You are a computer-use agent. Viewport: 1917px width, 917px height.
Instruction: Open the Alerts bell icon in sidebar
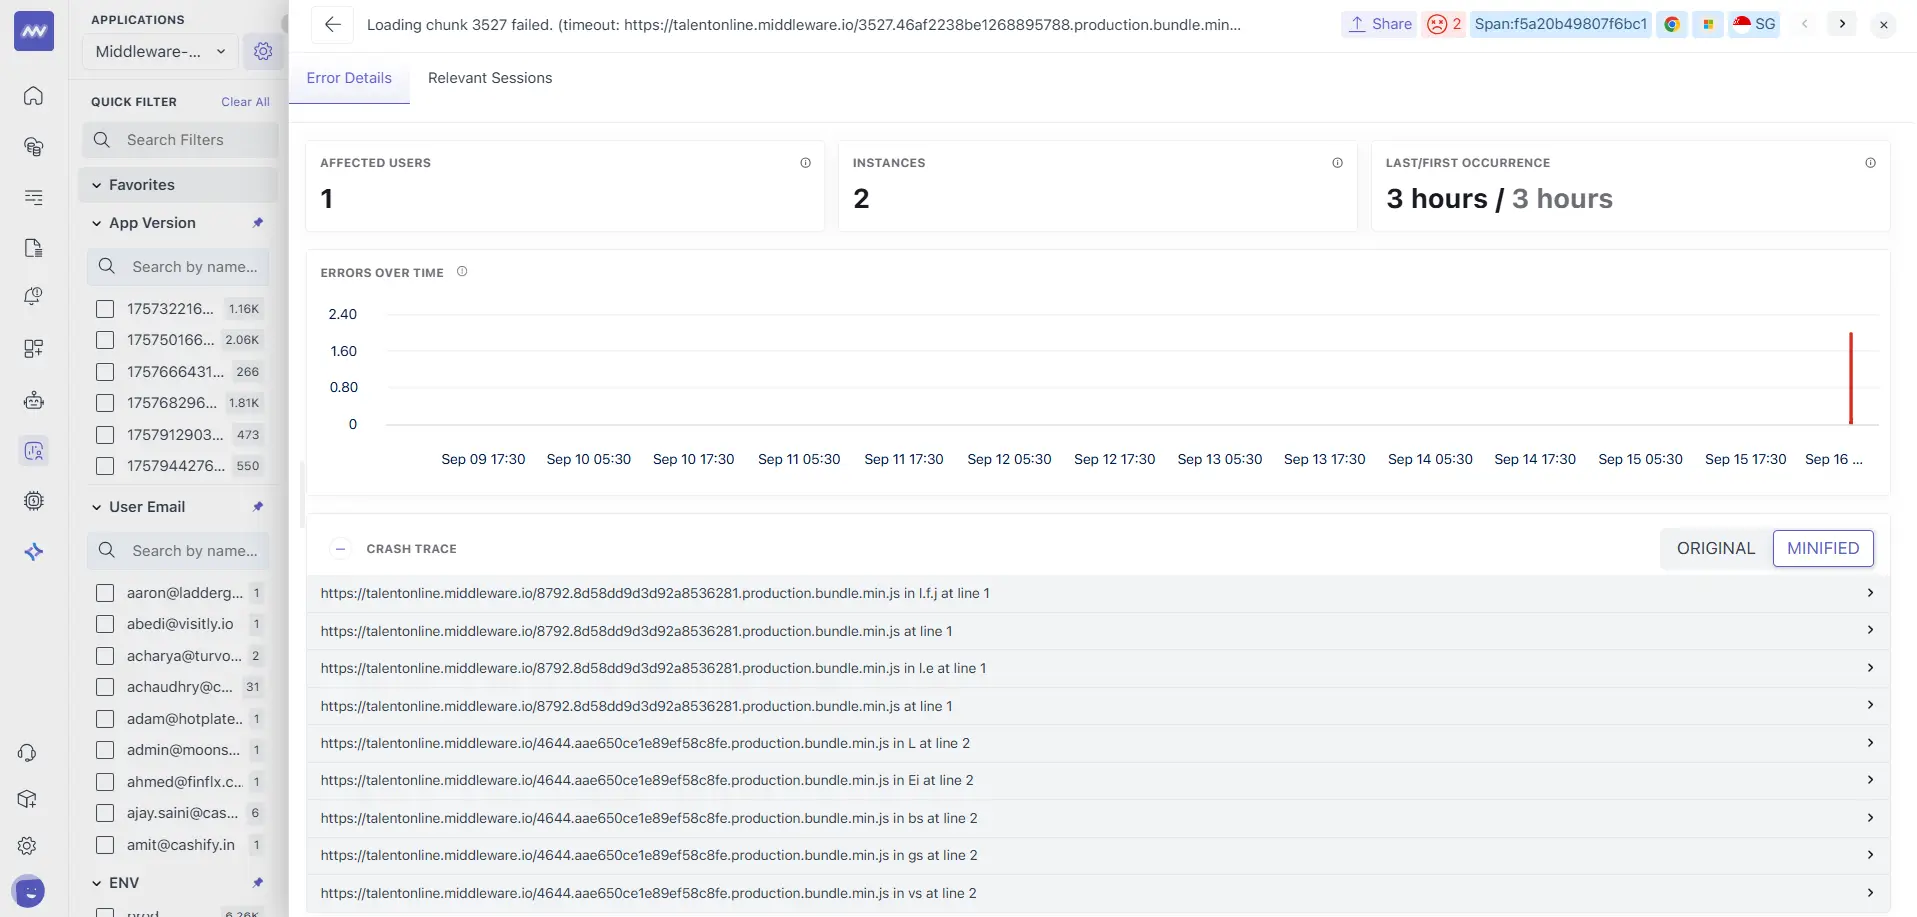point(33,295)
